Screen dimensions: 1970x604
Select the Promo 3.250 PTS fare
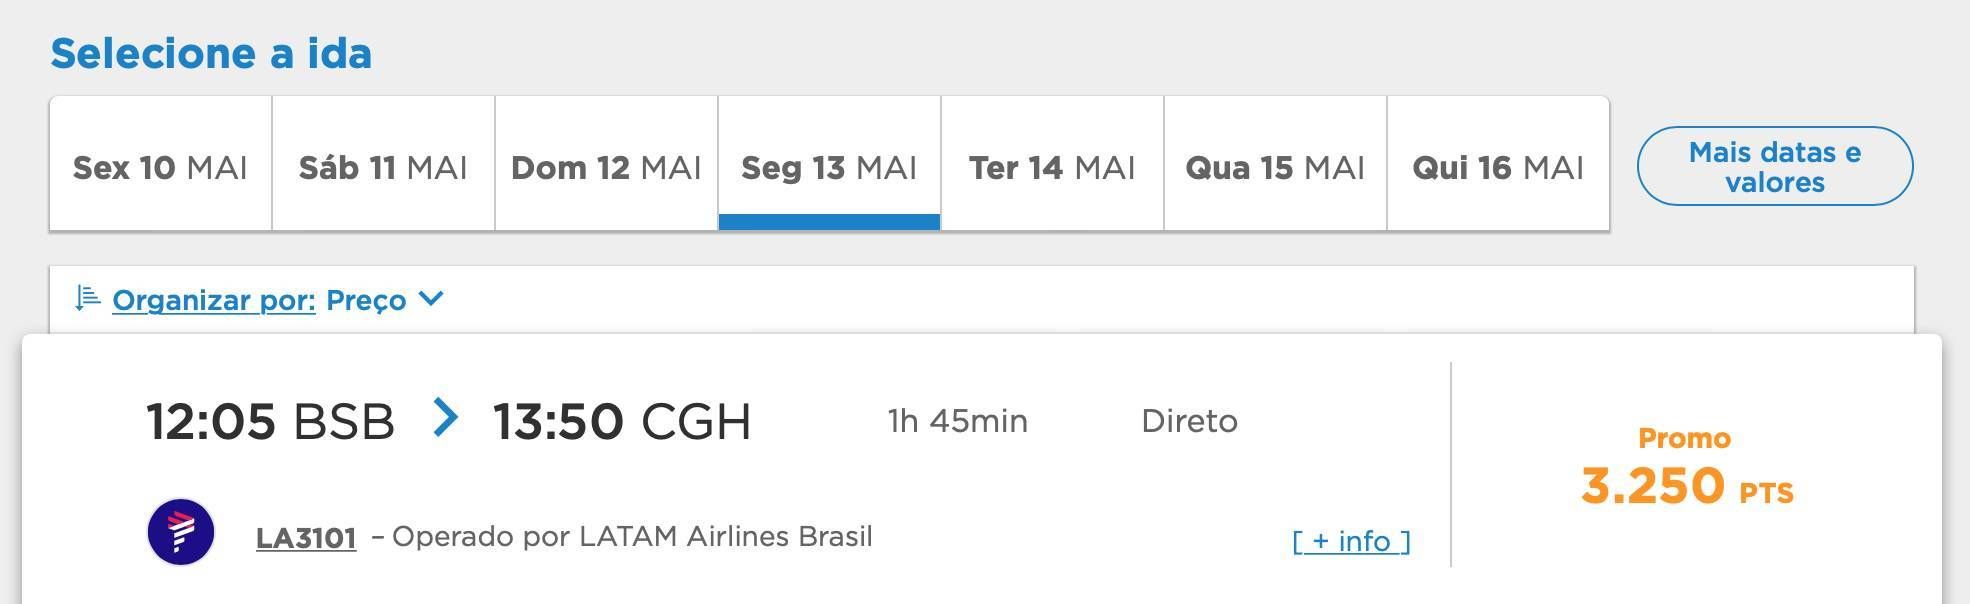[x=1687, y=468]
